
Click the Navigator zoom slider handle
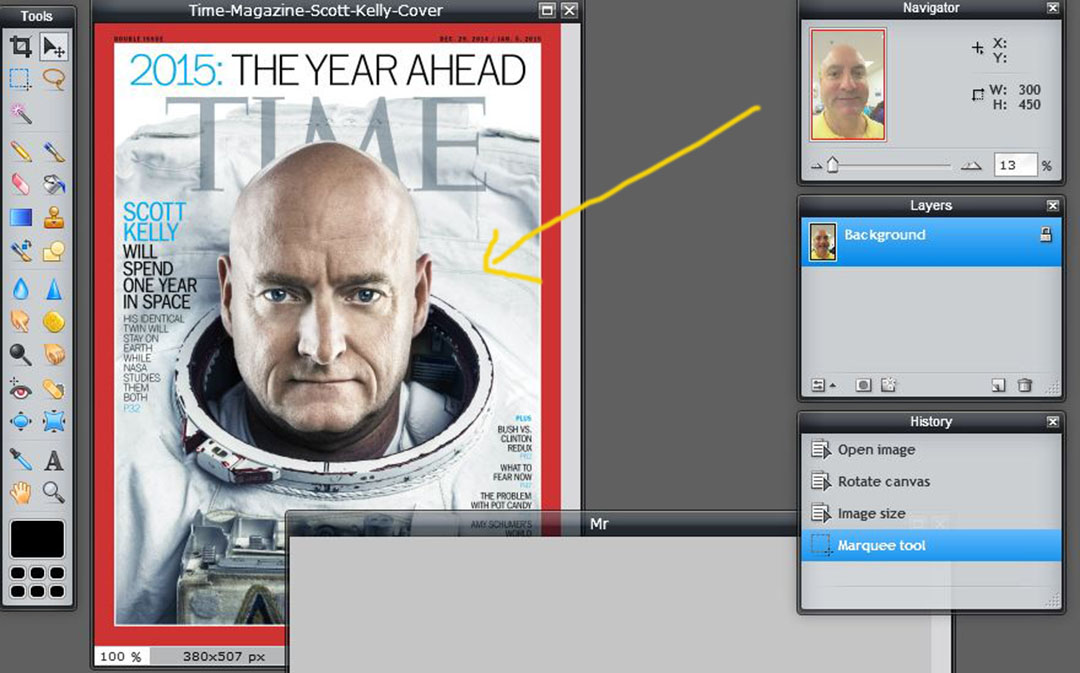pos(832,166)
